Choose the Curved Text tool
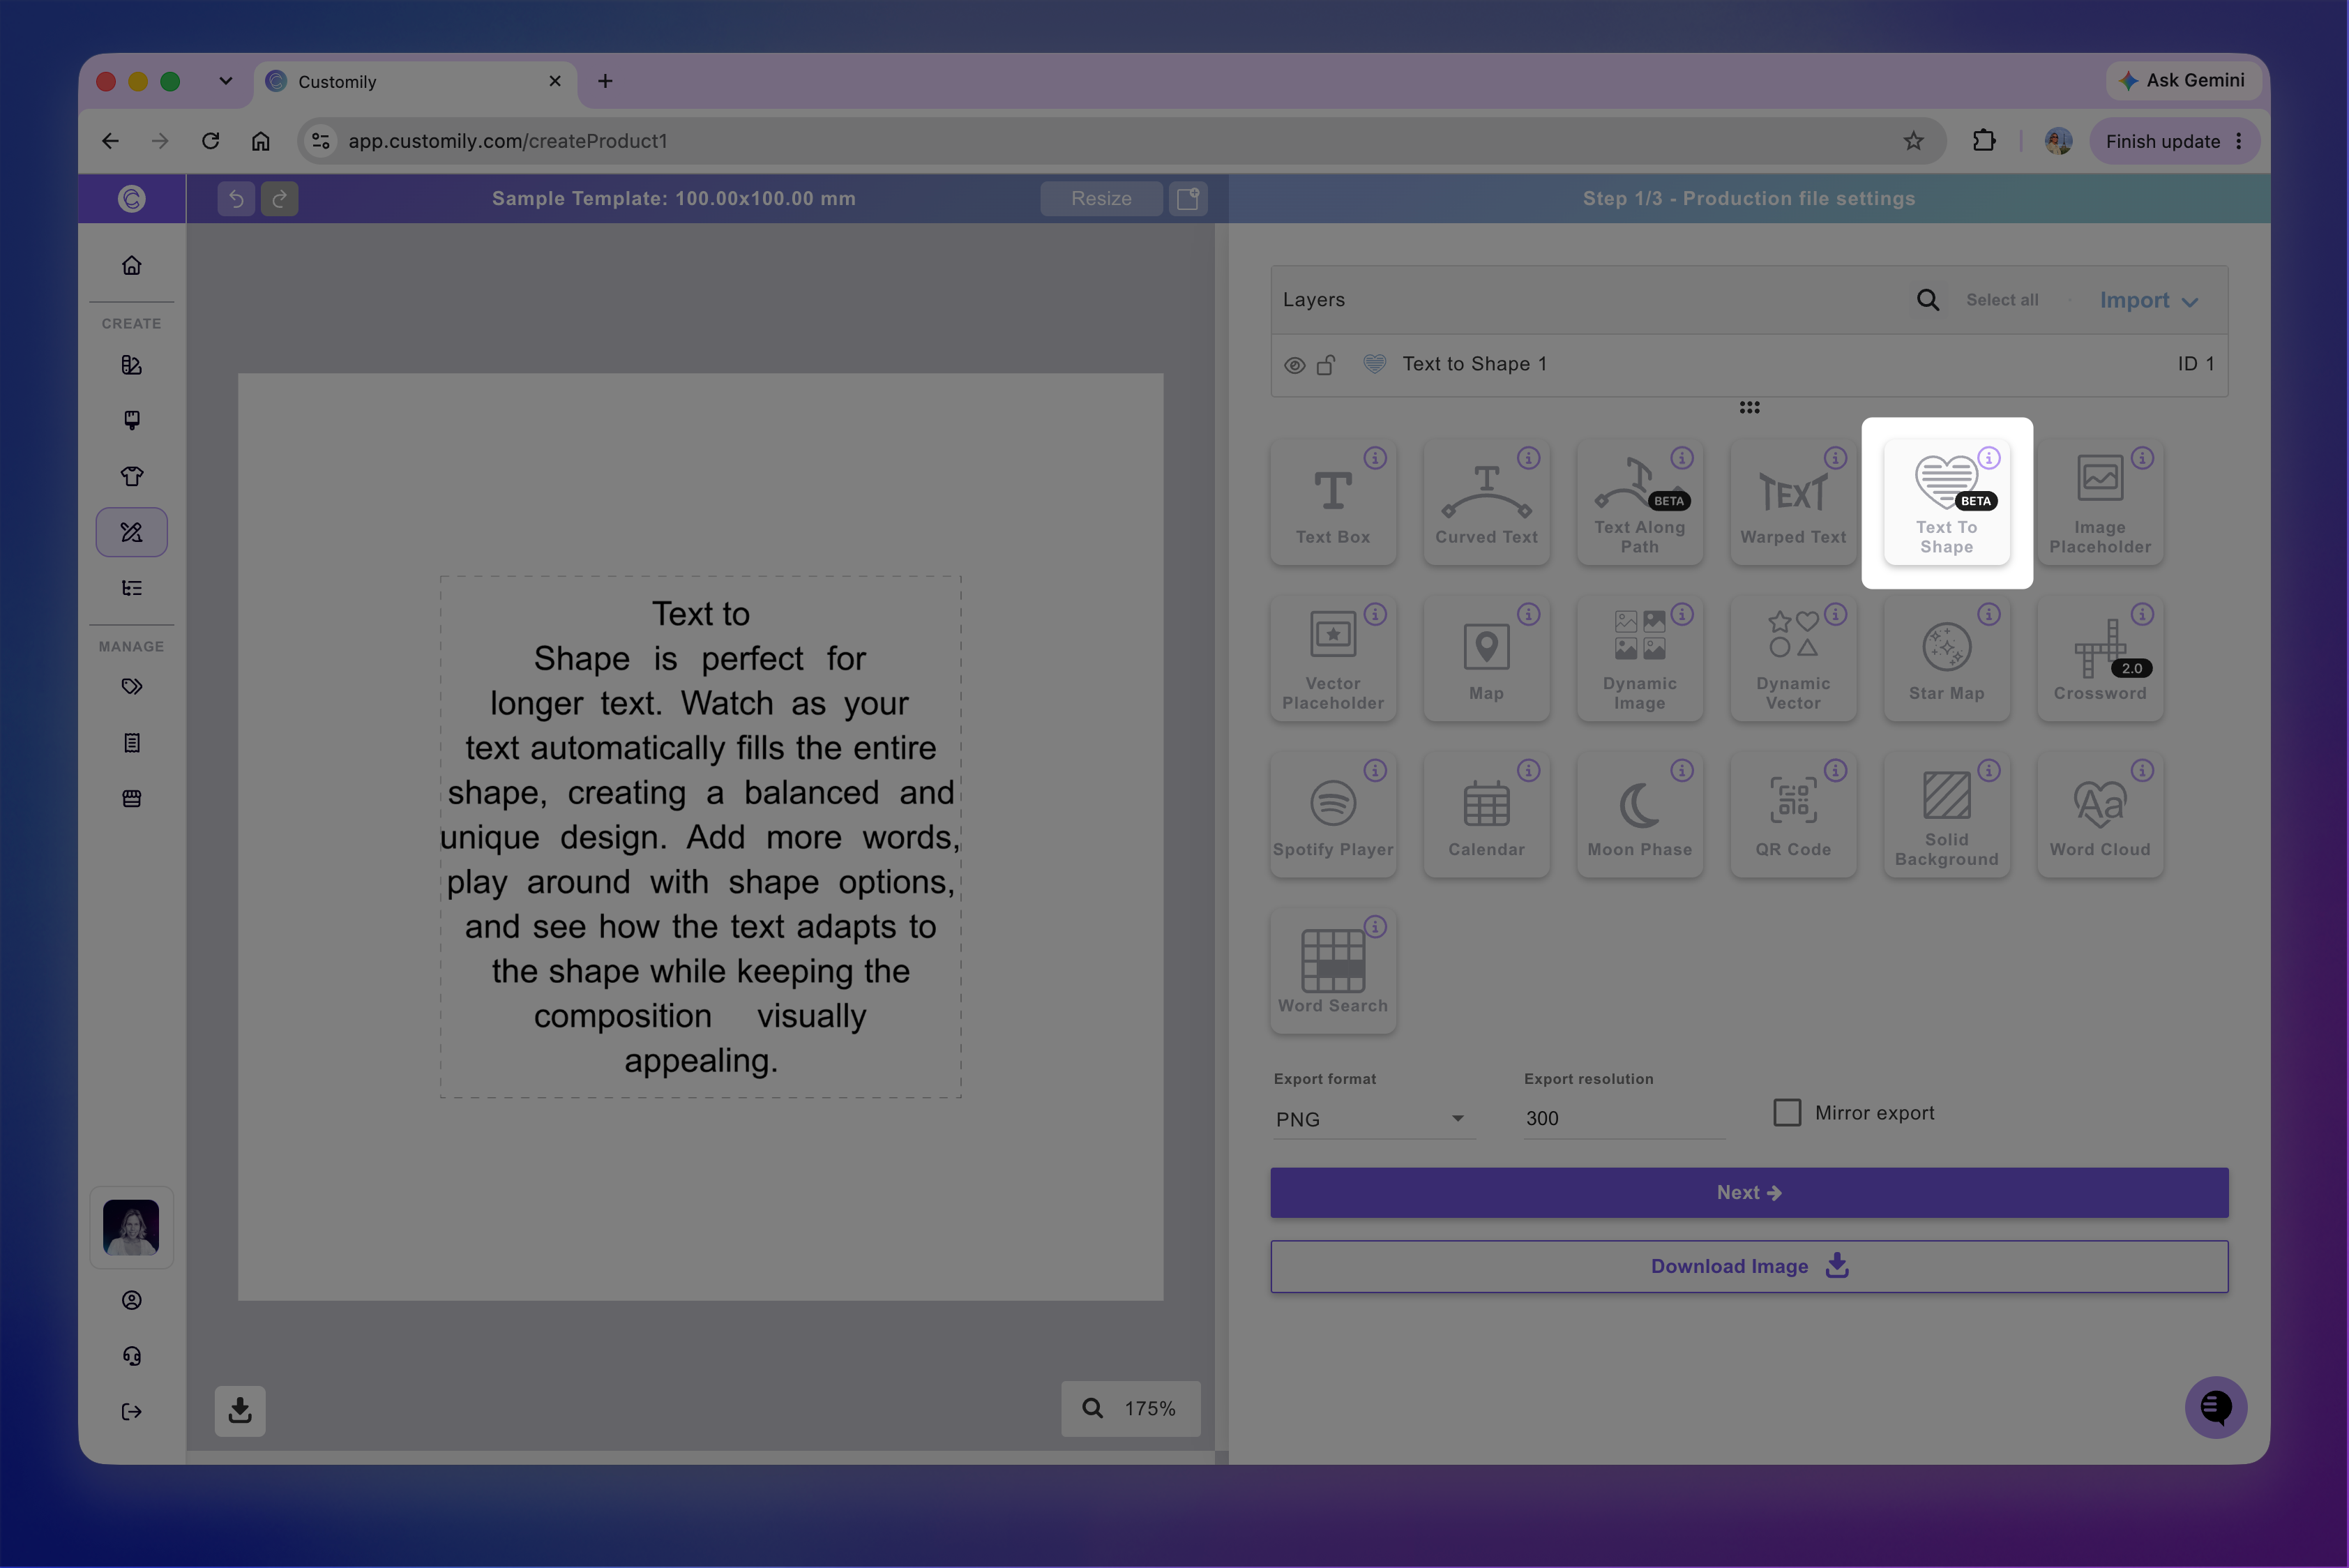 pos(1486,502)
